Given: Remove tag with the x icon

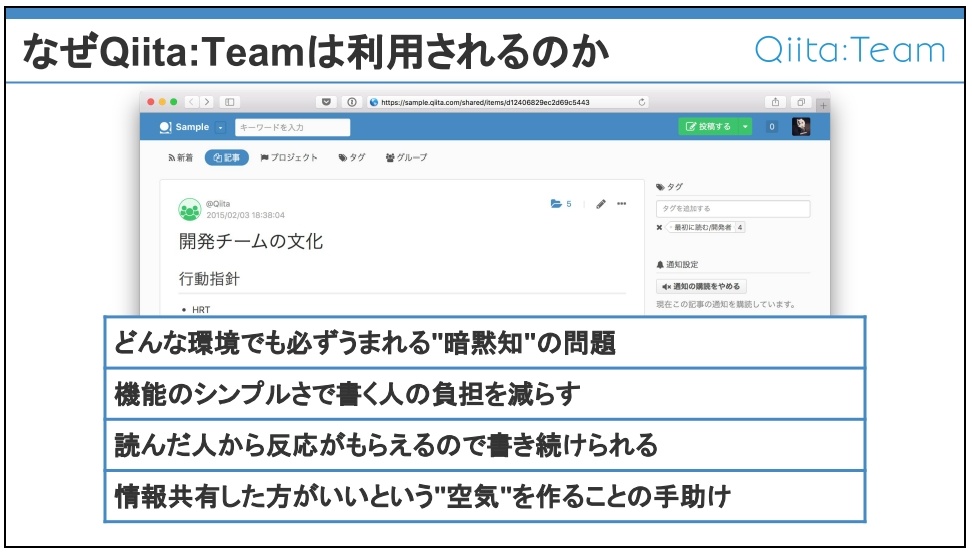Looking at the screenshot, I should pyautogui.click(x=659, y=227).
